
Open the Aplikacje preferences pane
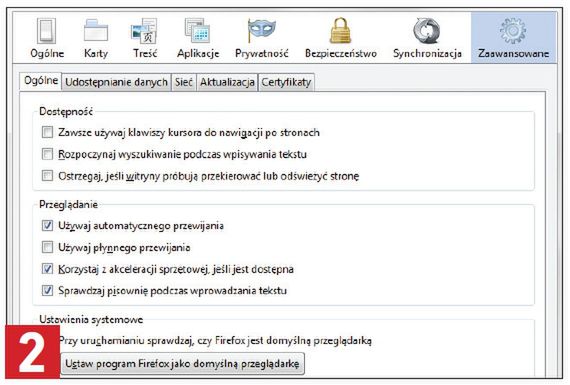(x=198, y=38)
